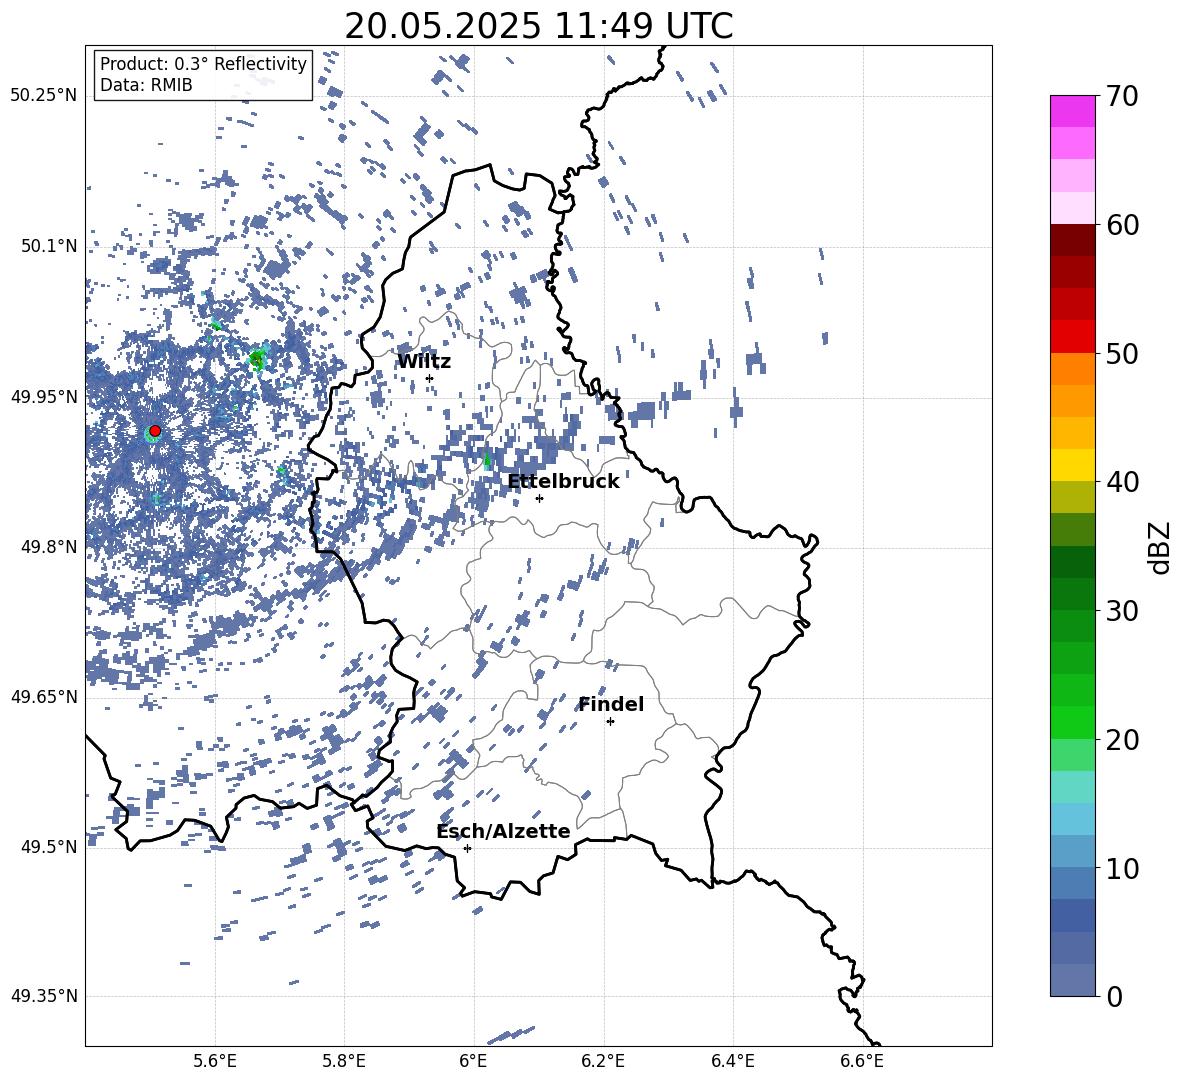Click the 49.8°N latitude tick label
Image resolution: width=1184 pixels, height=1081 pixels.
[48, 547]
